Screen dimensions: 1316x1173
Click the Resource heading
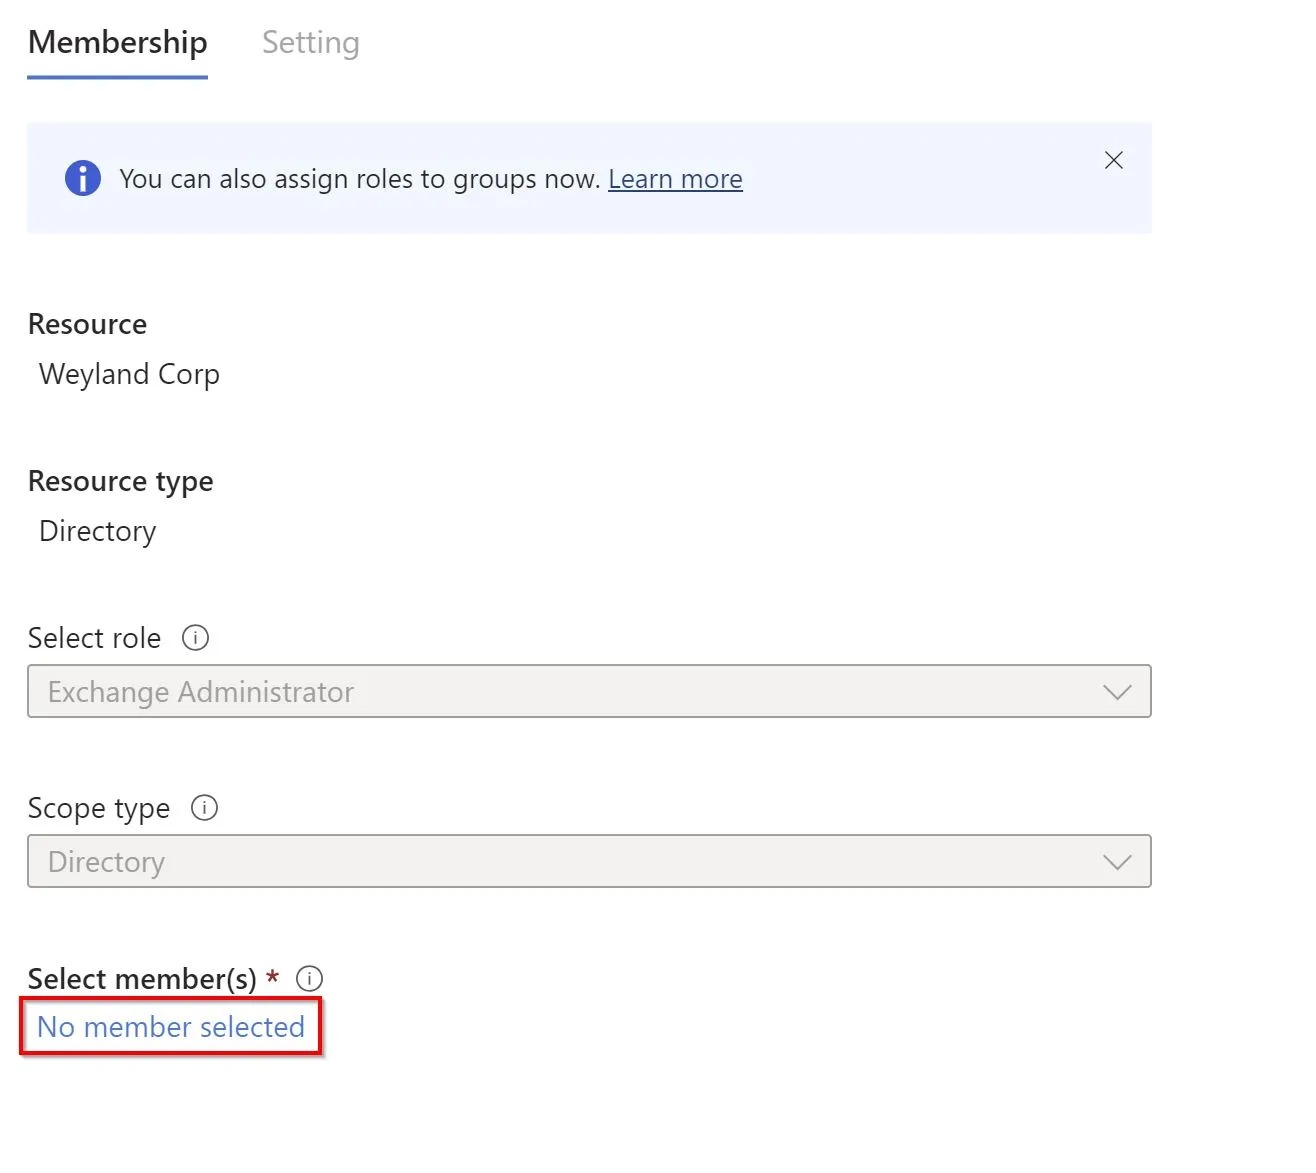87,324
